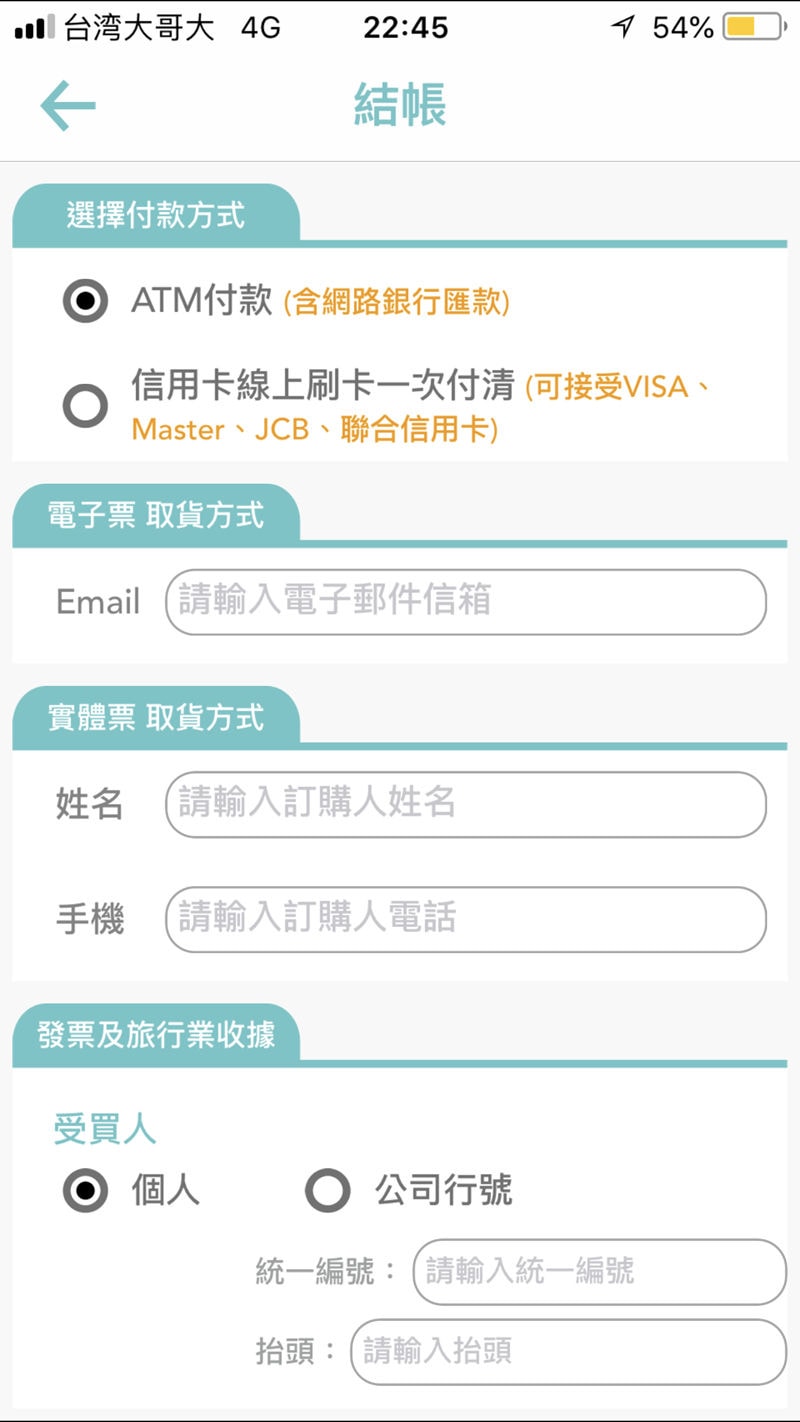Focus the Email input field
Viewport: 800px width, 1422px height.
pos(466,602)
